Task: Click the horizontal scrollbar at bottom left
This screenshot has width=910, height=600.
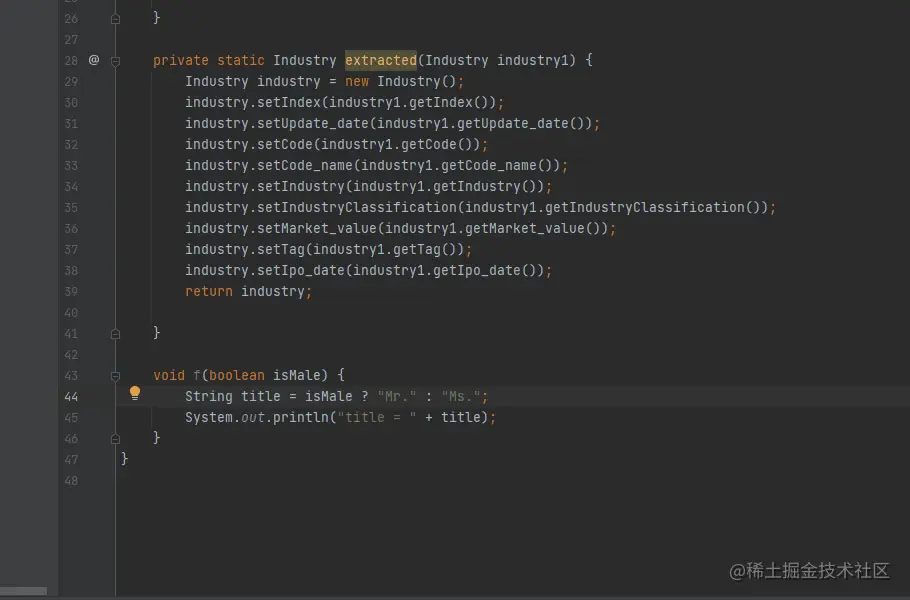Action: [x=25, y=590]
